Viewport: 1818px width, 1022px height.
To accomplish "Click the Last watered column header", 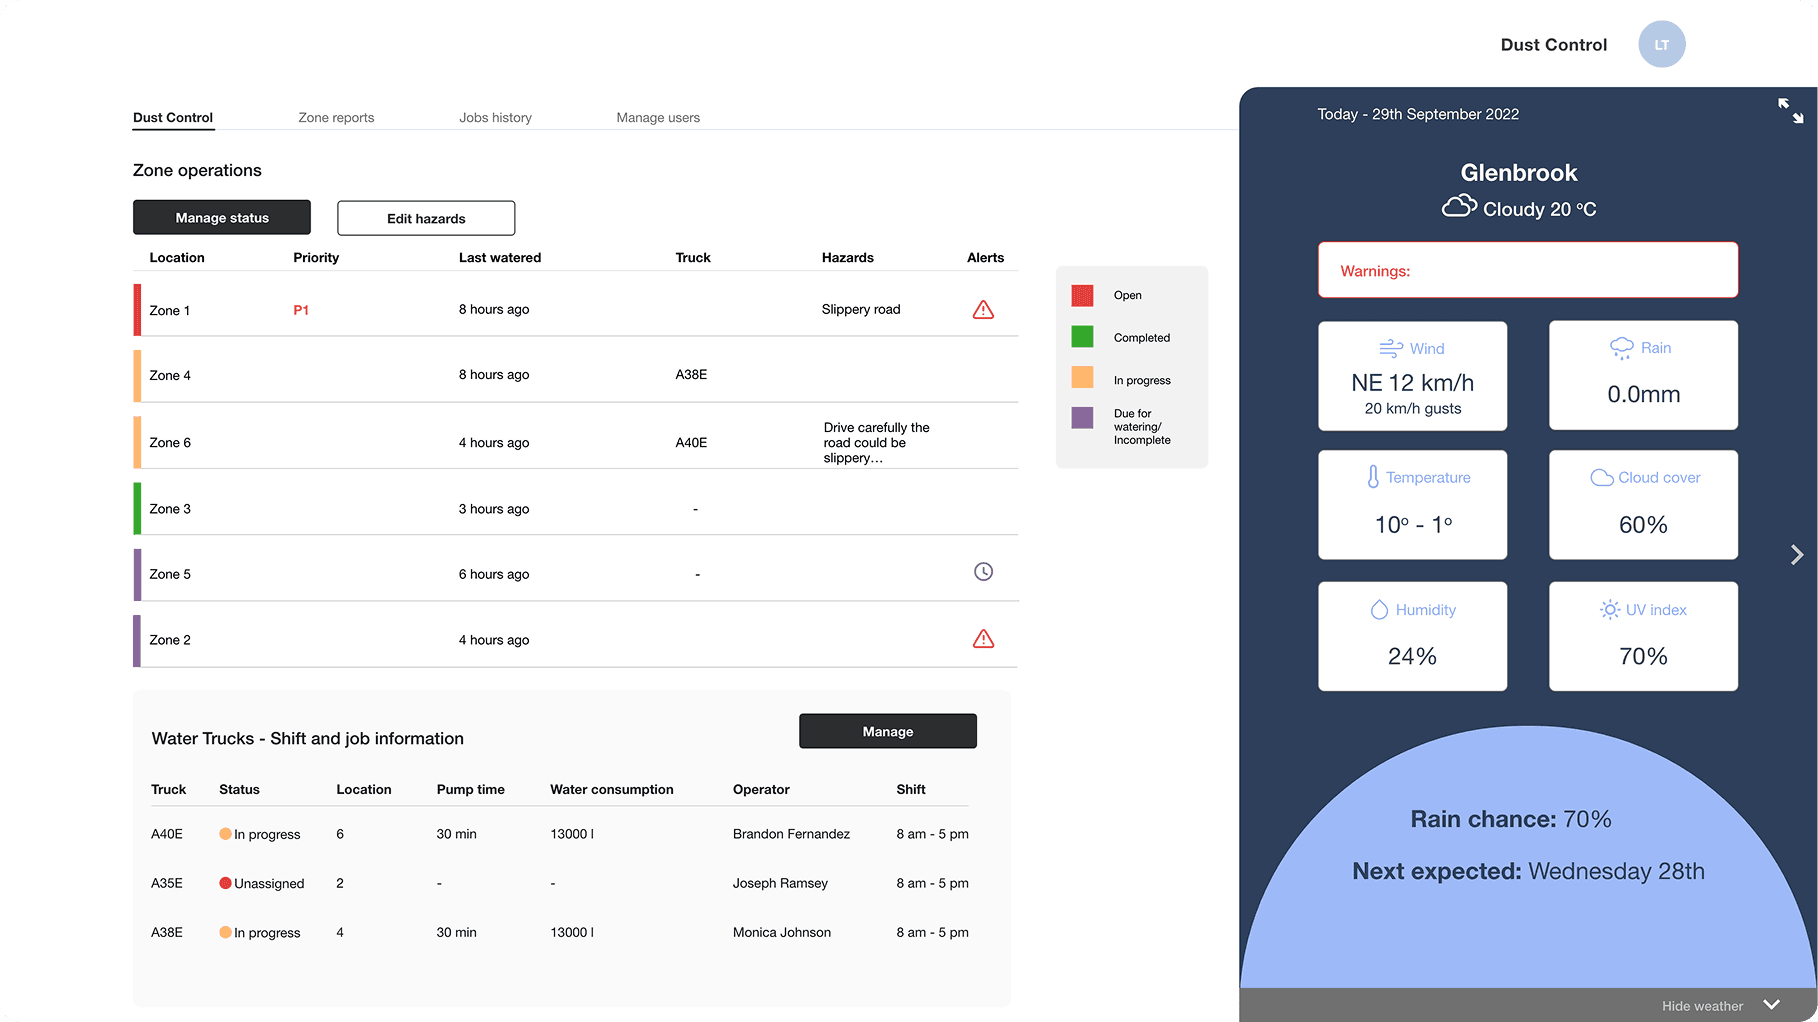I will (500, 258).
